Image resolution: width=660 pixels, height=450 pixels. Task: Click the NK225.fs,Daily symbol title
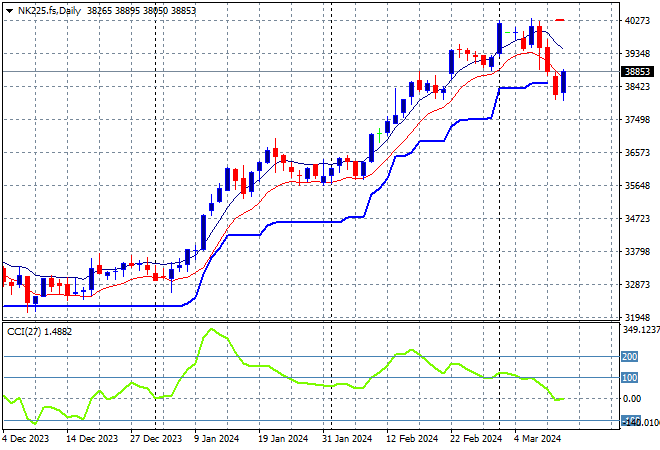(x=50, y=9)
